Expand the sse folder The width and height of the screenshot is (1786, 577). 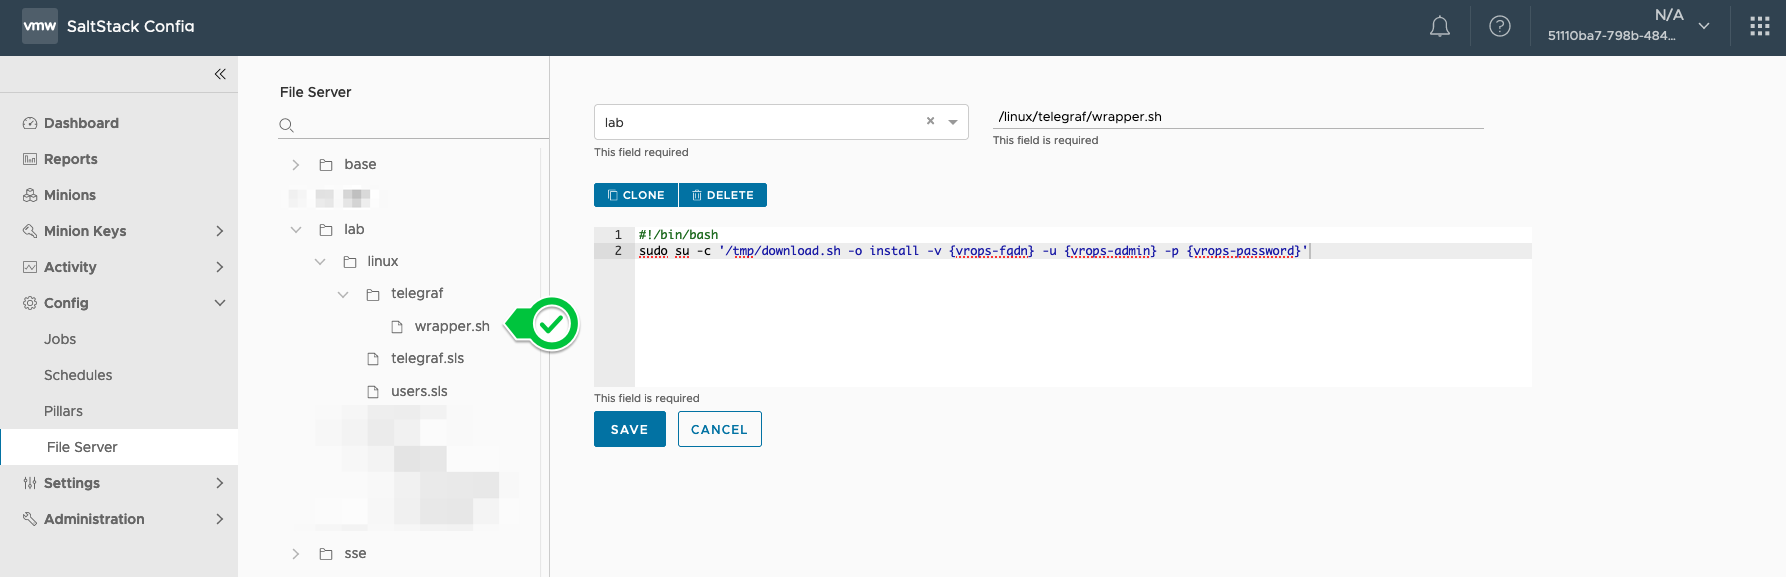pyautogui.click(x=296, y=554)
